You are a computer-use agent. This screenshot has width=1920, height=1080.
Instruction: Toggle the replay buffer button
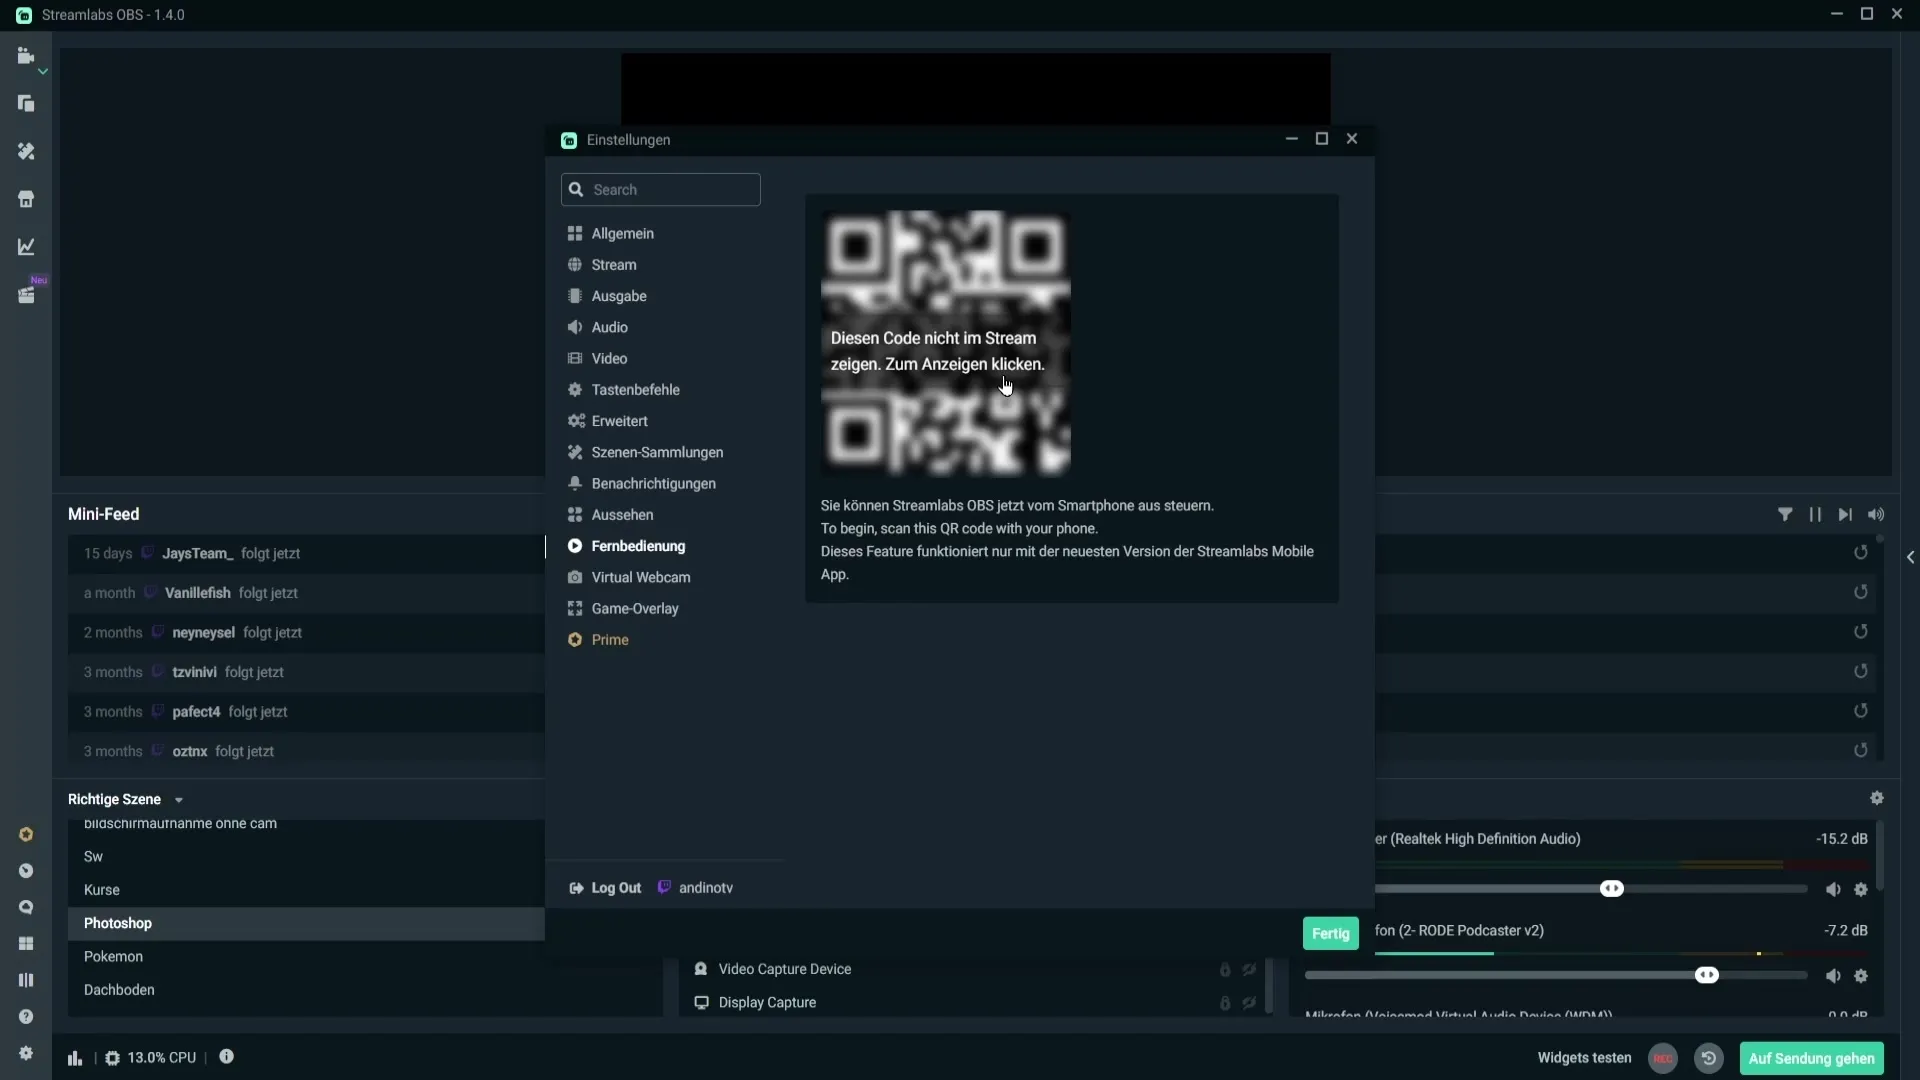(x=1709, y=1058)
